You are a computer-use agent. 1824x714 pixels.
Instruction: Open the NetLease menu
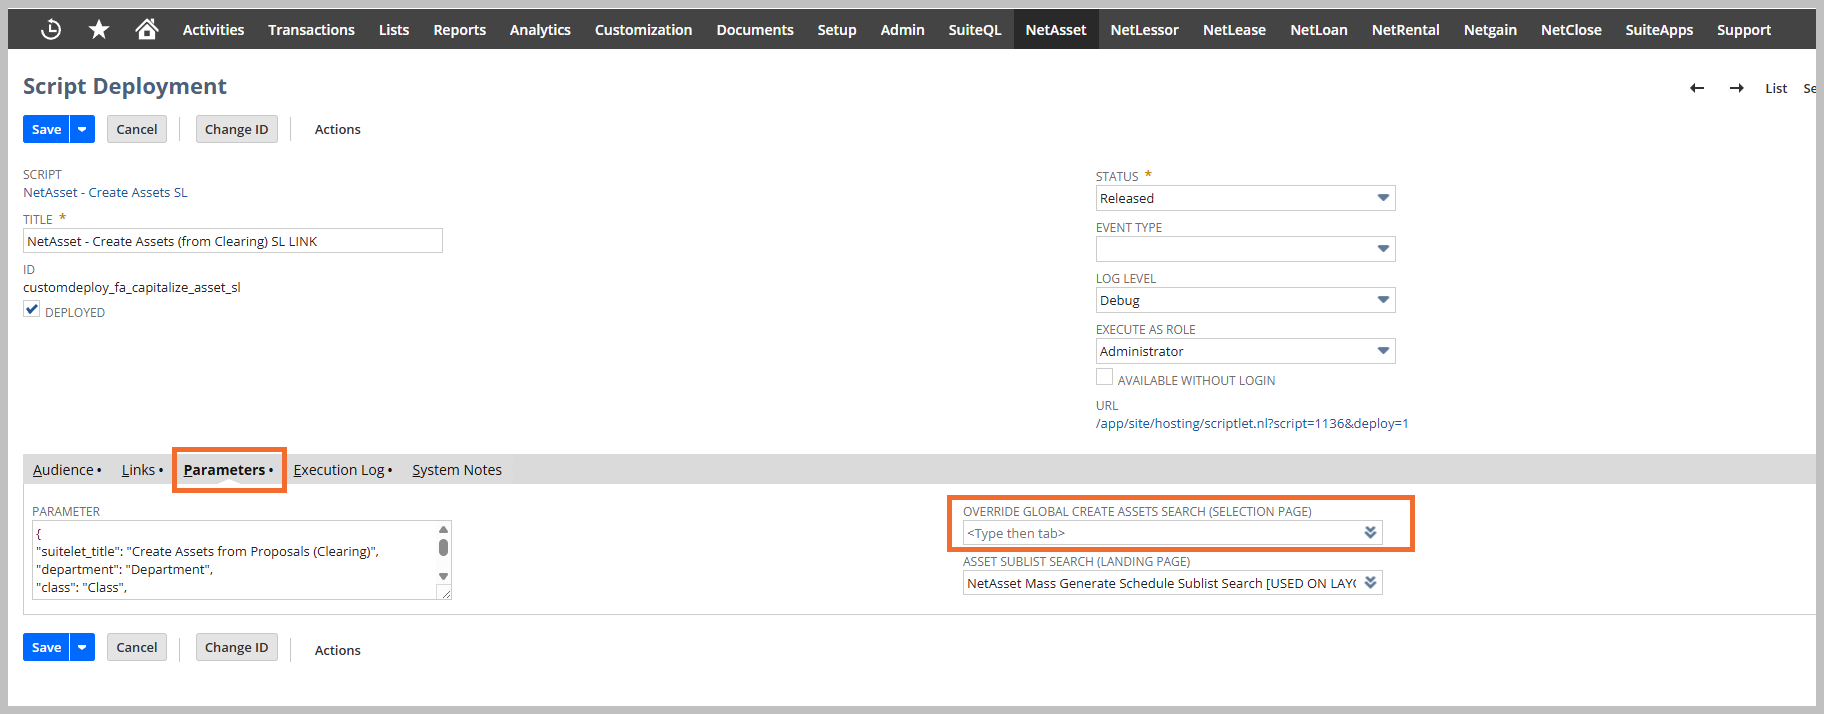tap(1234, 30)
